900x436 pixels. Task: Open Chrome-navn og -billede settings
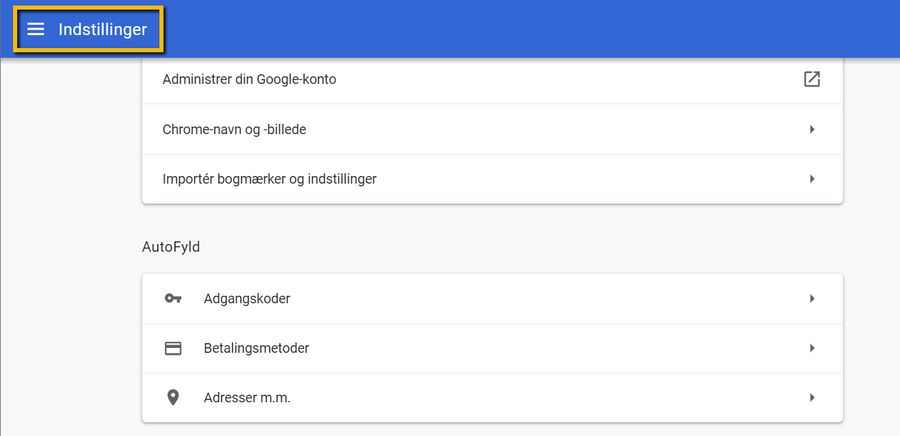[492, 129]
